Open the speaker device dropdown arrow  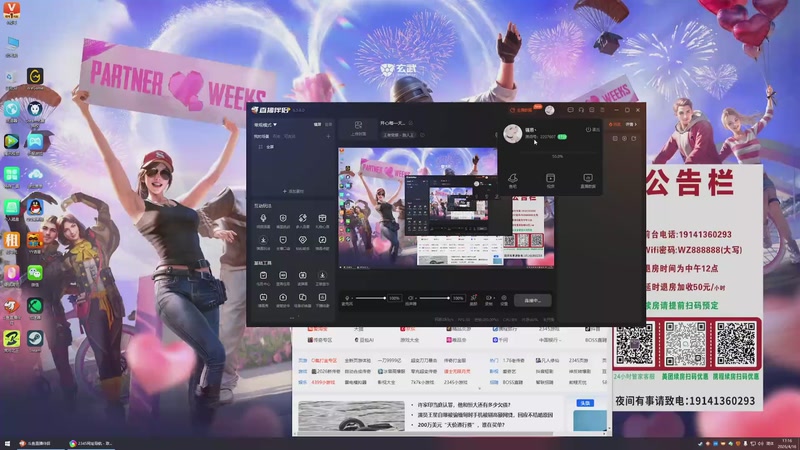417,298
